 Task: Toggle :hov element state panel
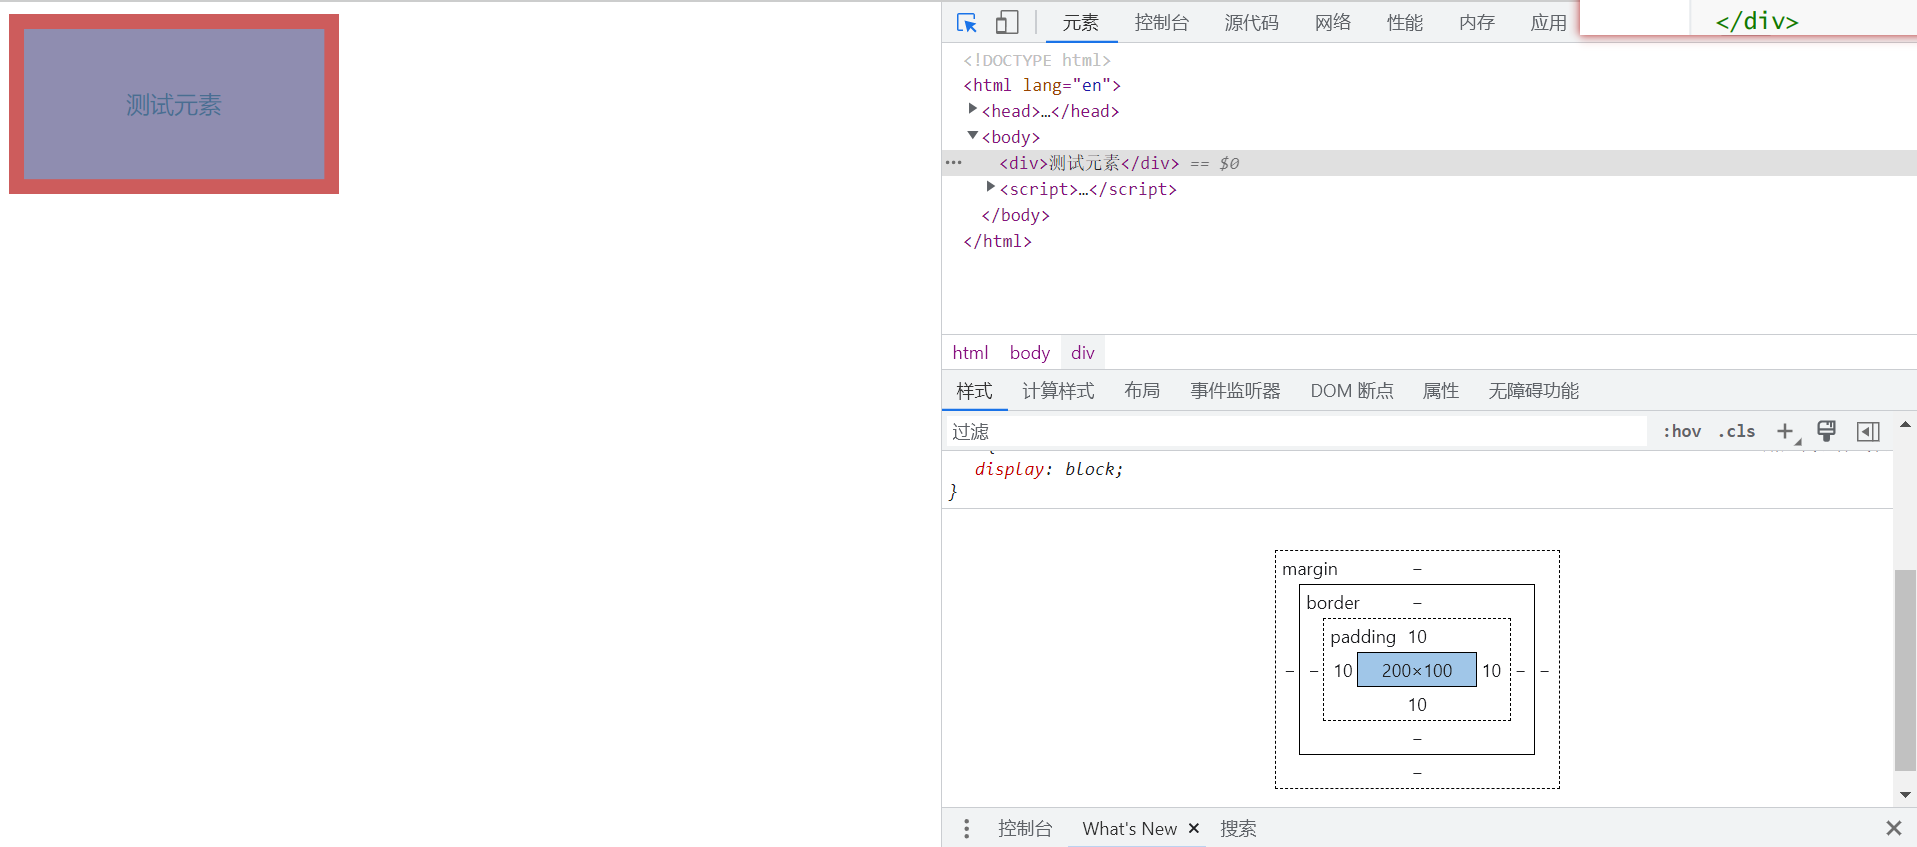[1682, 431]
